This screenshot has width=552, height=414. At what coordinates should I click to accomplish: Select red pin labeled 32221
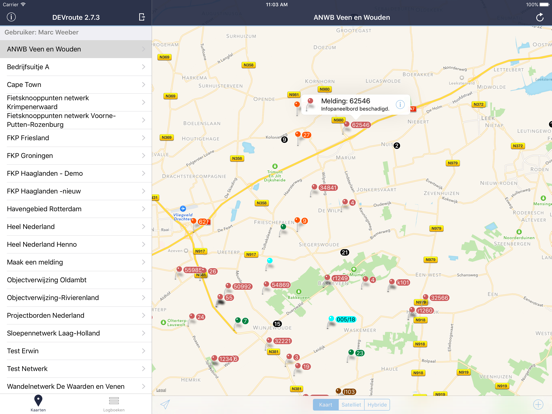(x=279, y=341)
